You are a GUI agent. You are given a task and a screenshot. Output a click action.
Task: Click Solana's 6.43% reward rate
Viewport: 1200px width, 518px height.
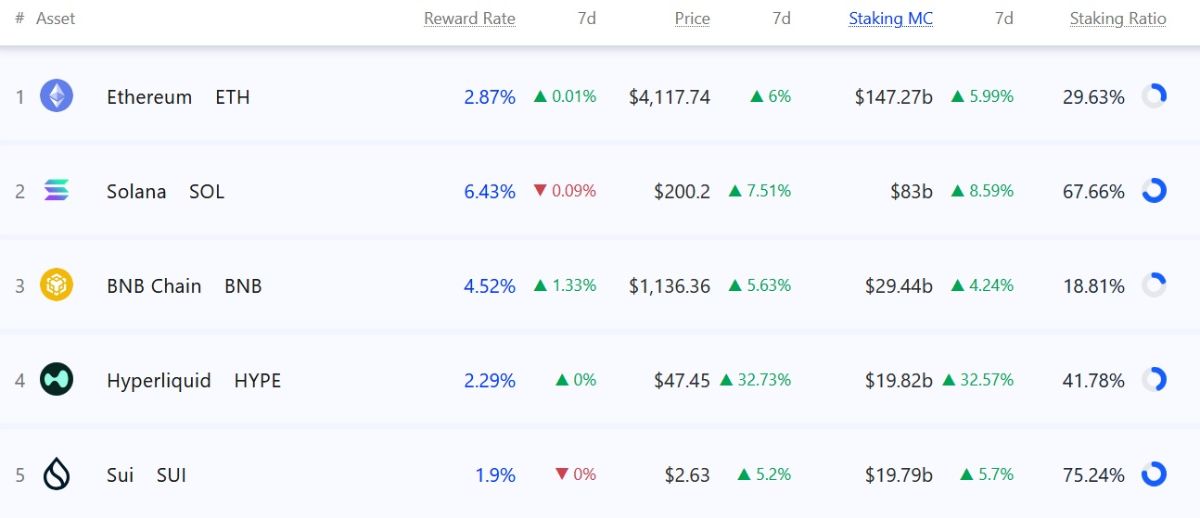pos(490,191)
